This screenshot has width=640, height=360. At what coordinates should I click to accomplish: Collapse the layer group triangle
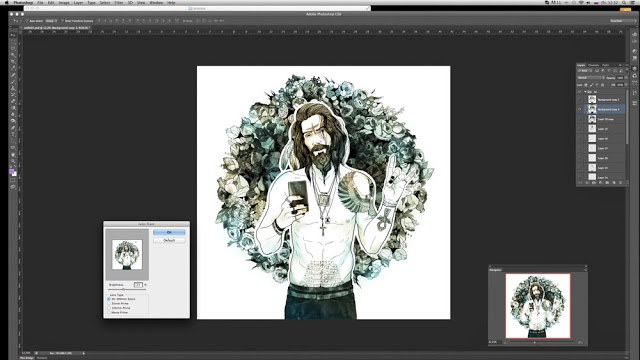click(x=585, y=91)
